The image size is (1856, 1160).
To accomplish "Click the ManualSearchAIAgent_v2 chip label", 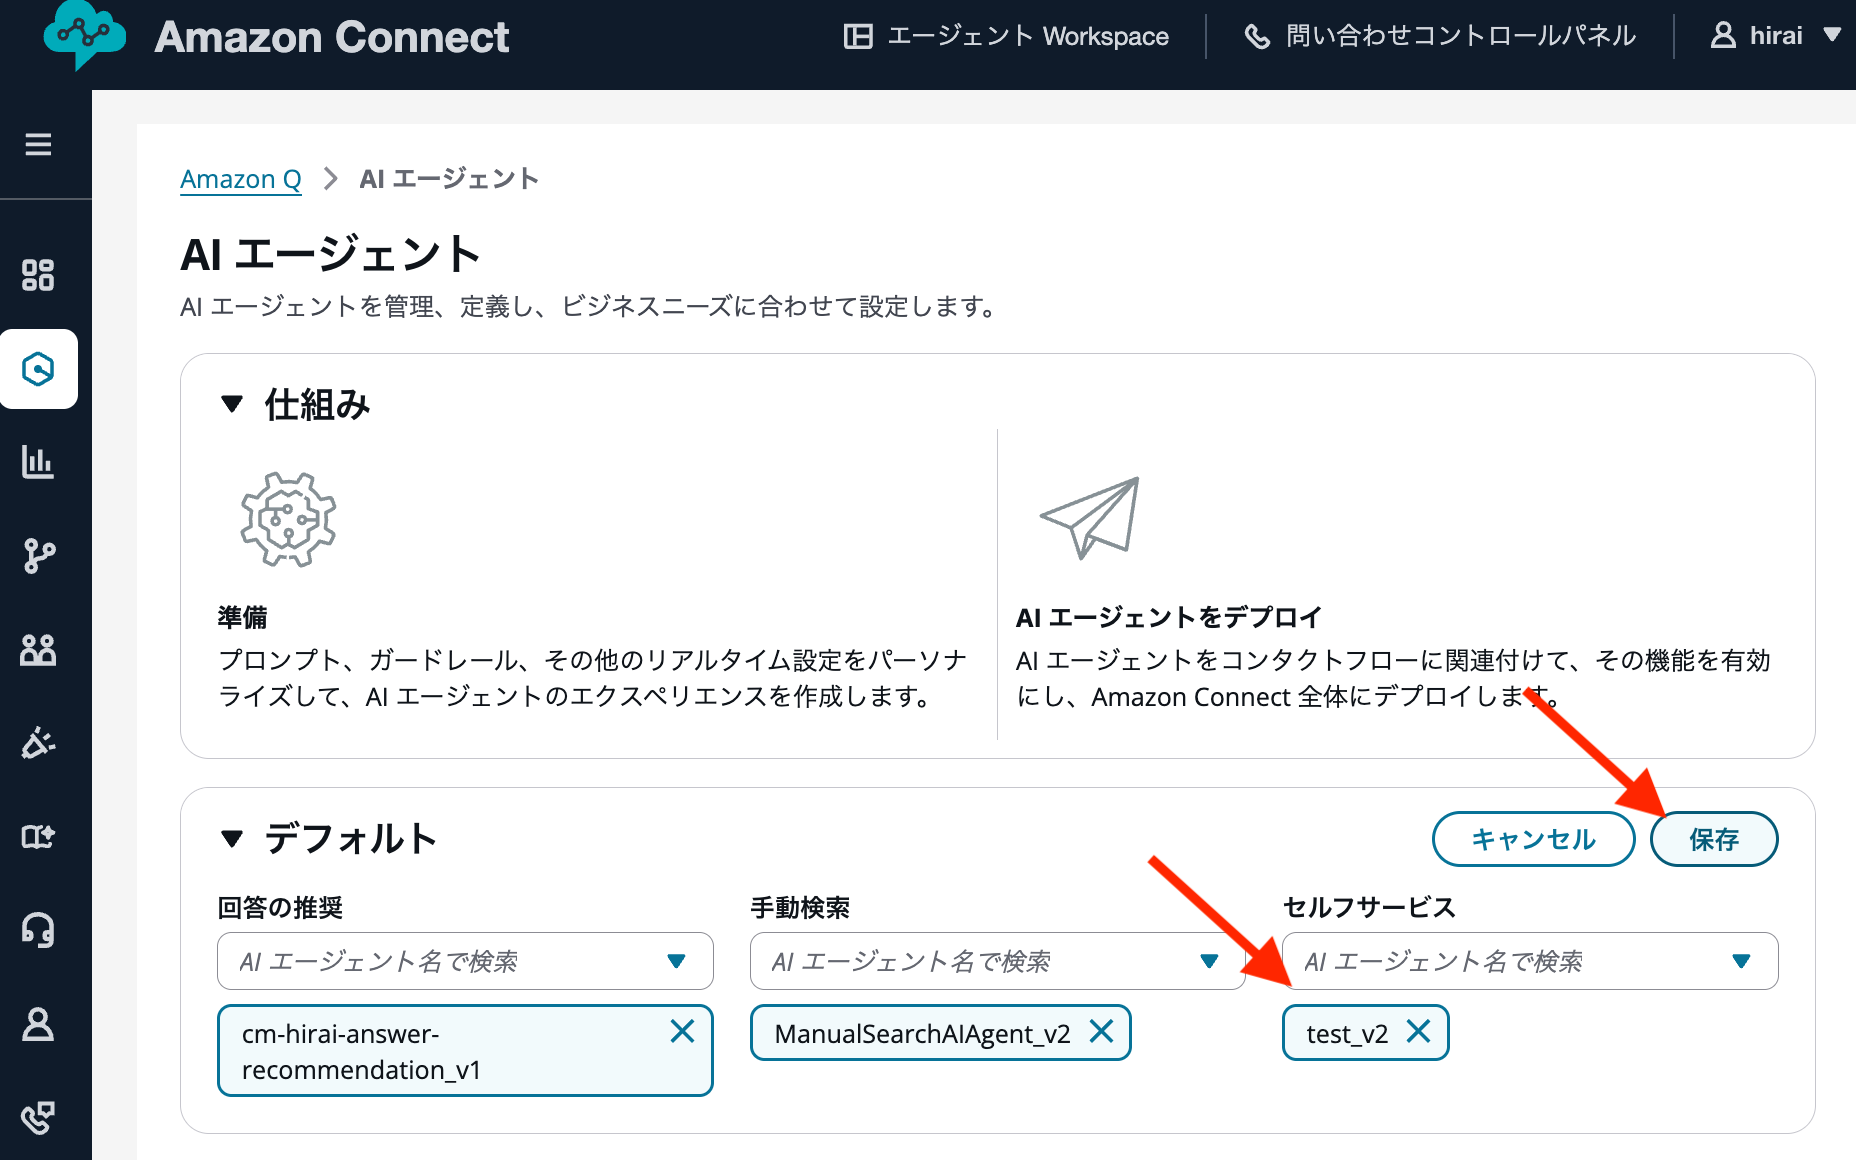I will 922,1033.
